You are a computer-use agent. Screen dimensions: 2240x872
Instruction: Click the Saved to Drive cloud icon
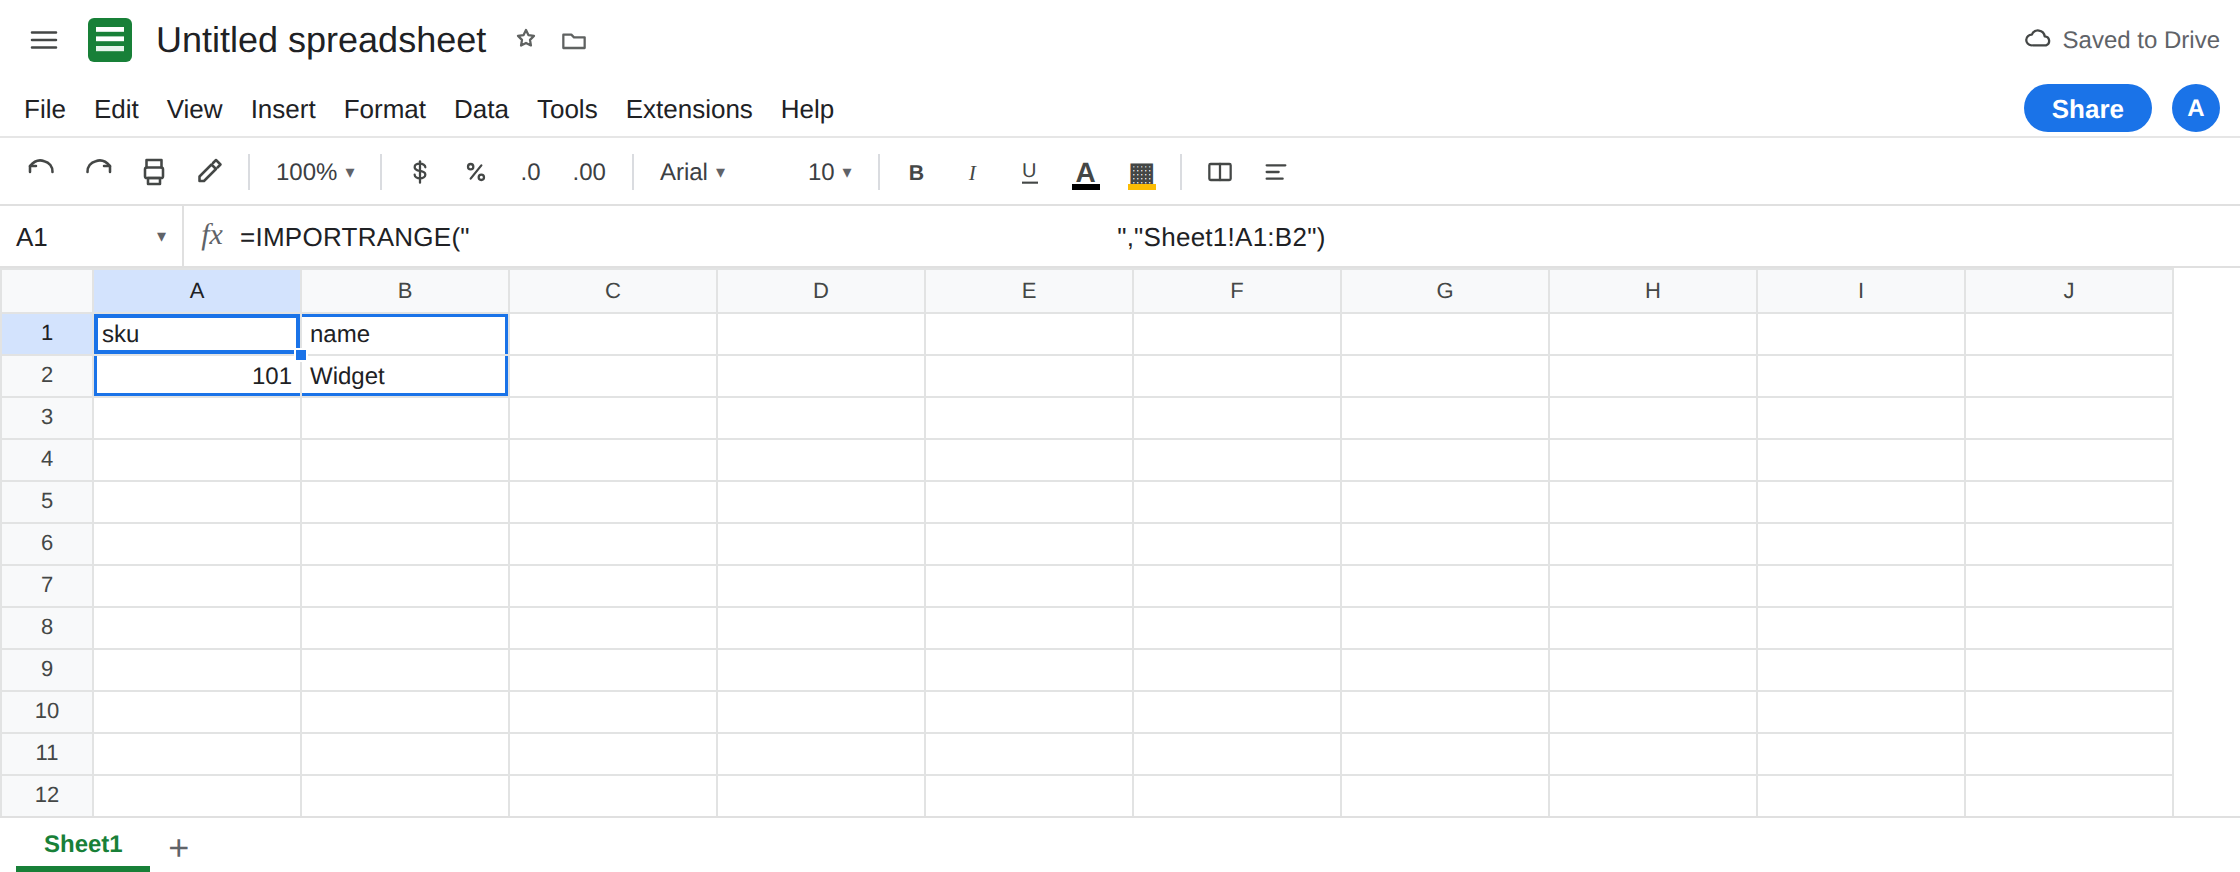tap(2038, 39)
